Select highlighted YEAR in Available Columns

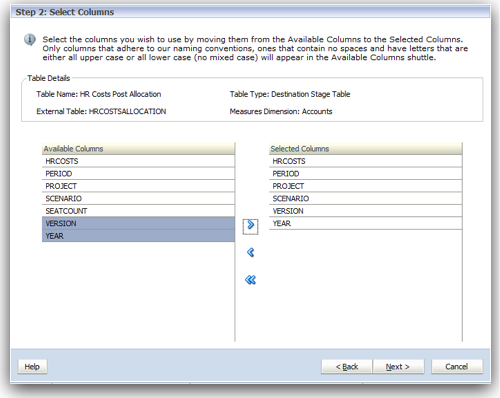coord(138,236)
